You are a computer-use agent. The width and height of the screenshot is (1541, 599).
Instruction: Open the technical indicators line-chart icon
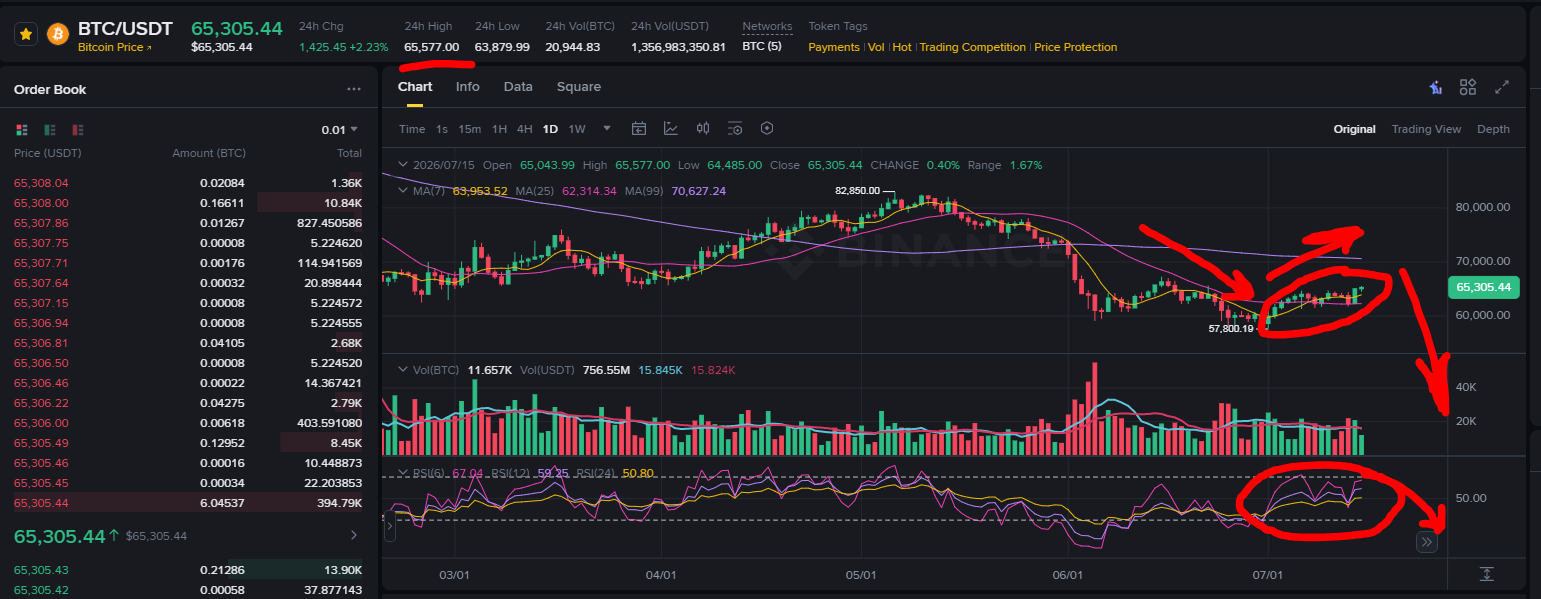[671, 128]
